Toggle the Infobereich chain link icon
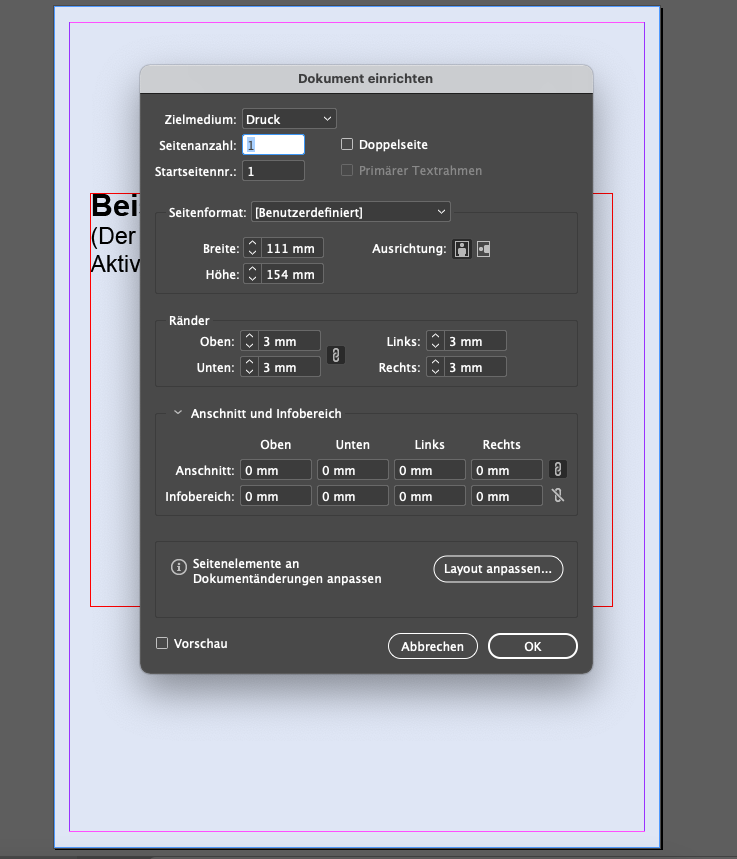This screenshot has width=737, height=859. pyautogui.click(x=559, y=495)
